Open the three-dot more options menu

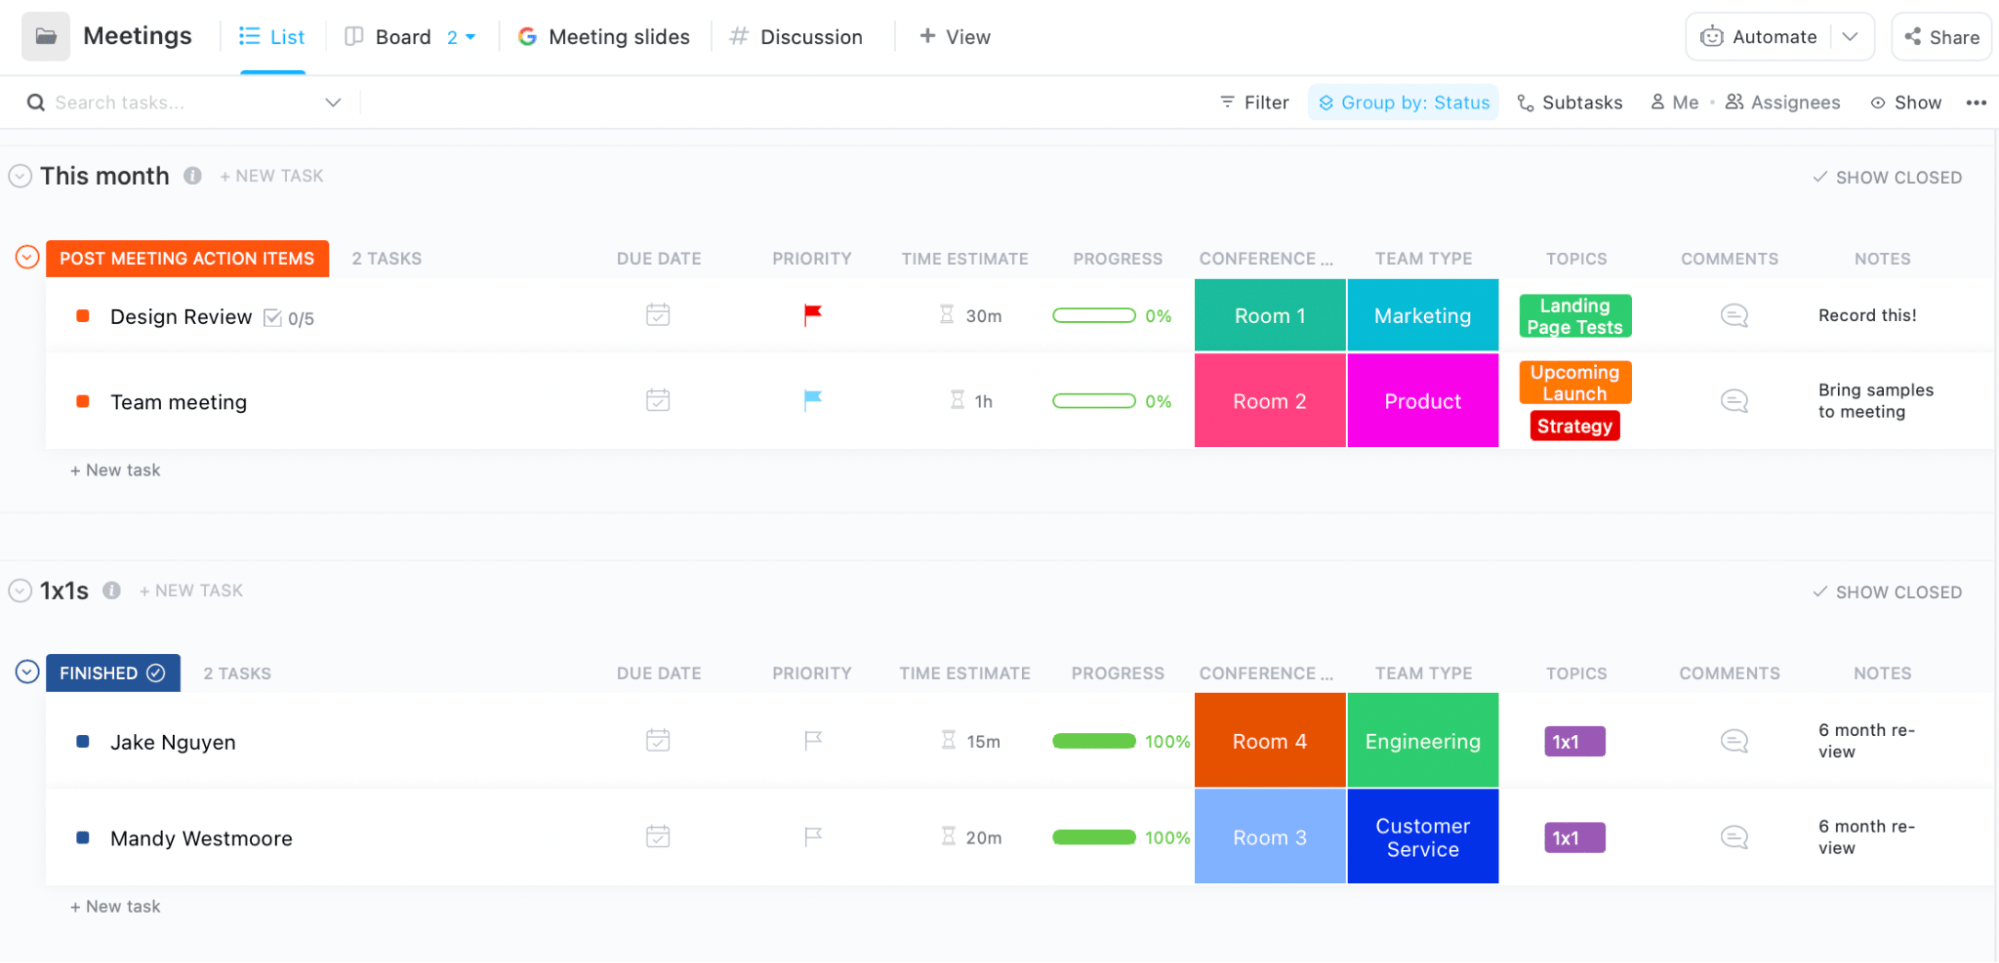point(1975,103)
